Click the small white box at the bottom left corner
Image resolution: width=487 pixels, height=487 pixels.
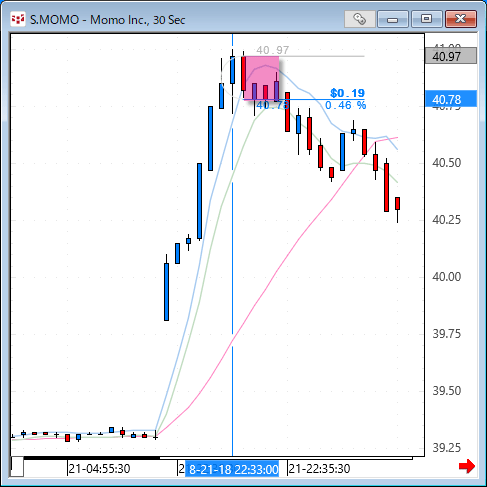click(17, 467)
